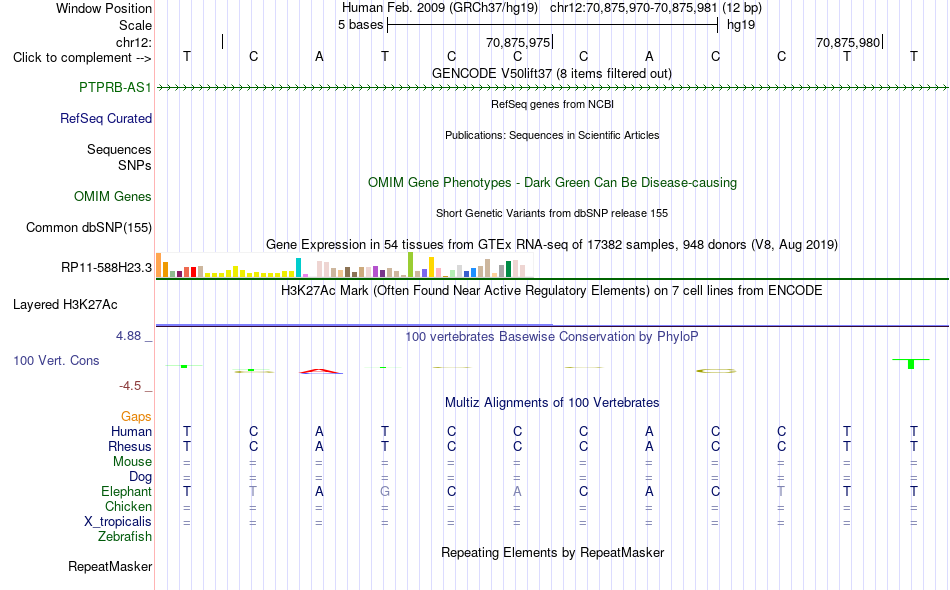
Task: Click the Scale label
Action: tap(136, 25)
